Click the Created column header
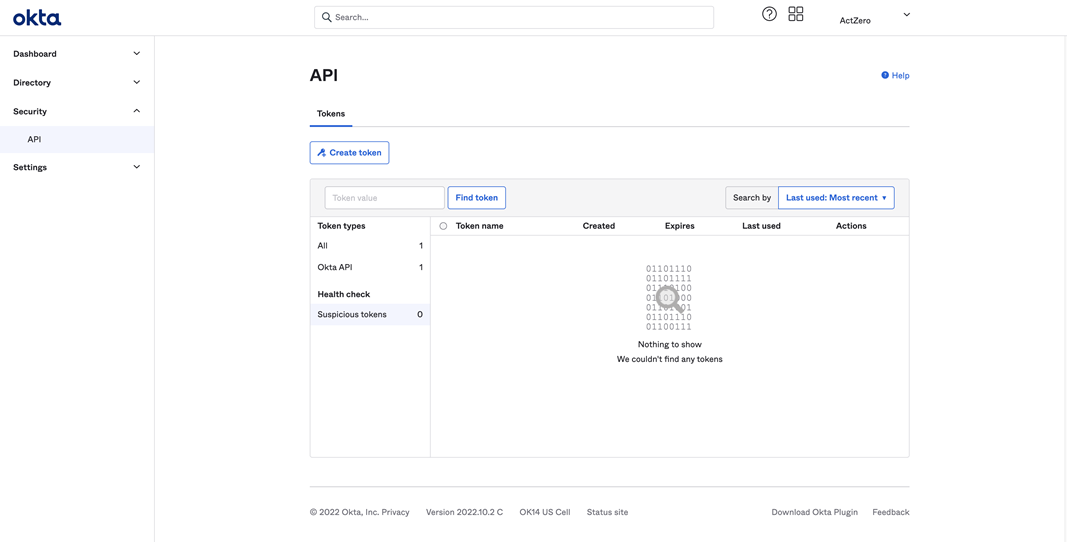Viewport: 1067px width, 542px height. [x=599, y=226]
